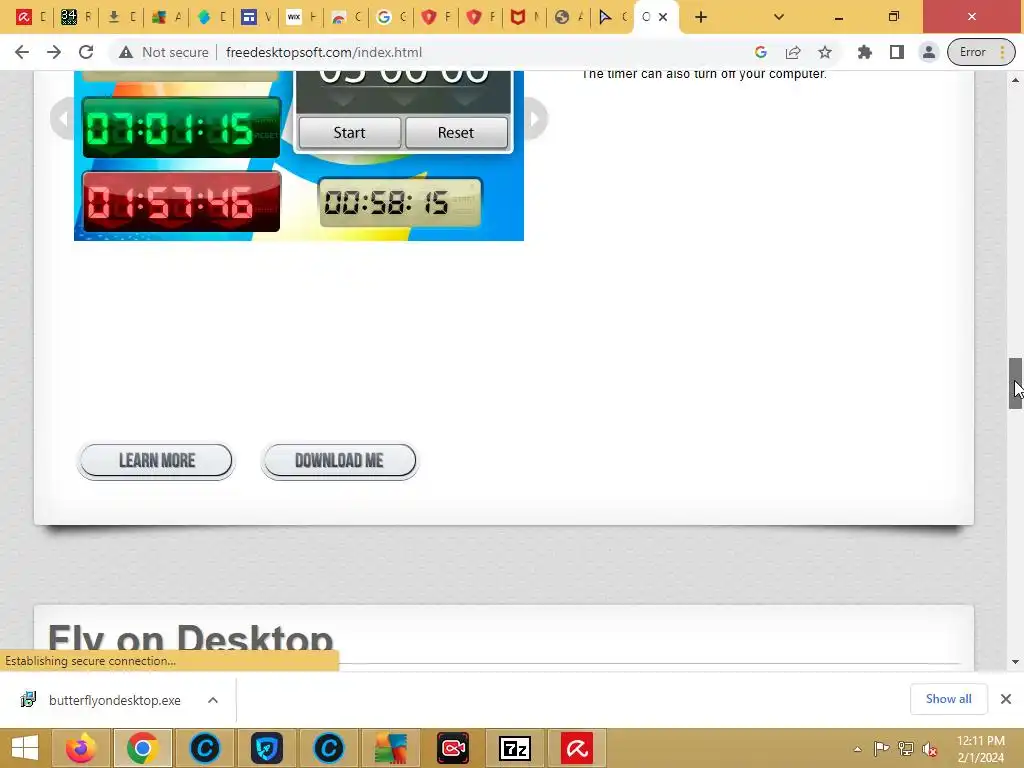Toggle the browser side panel

pos(897,52)
